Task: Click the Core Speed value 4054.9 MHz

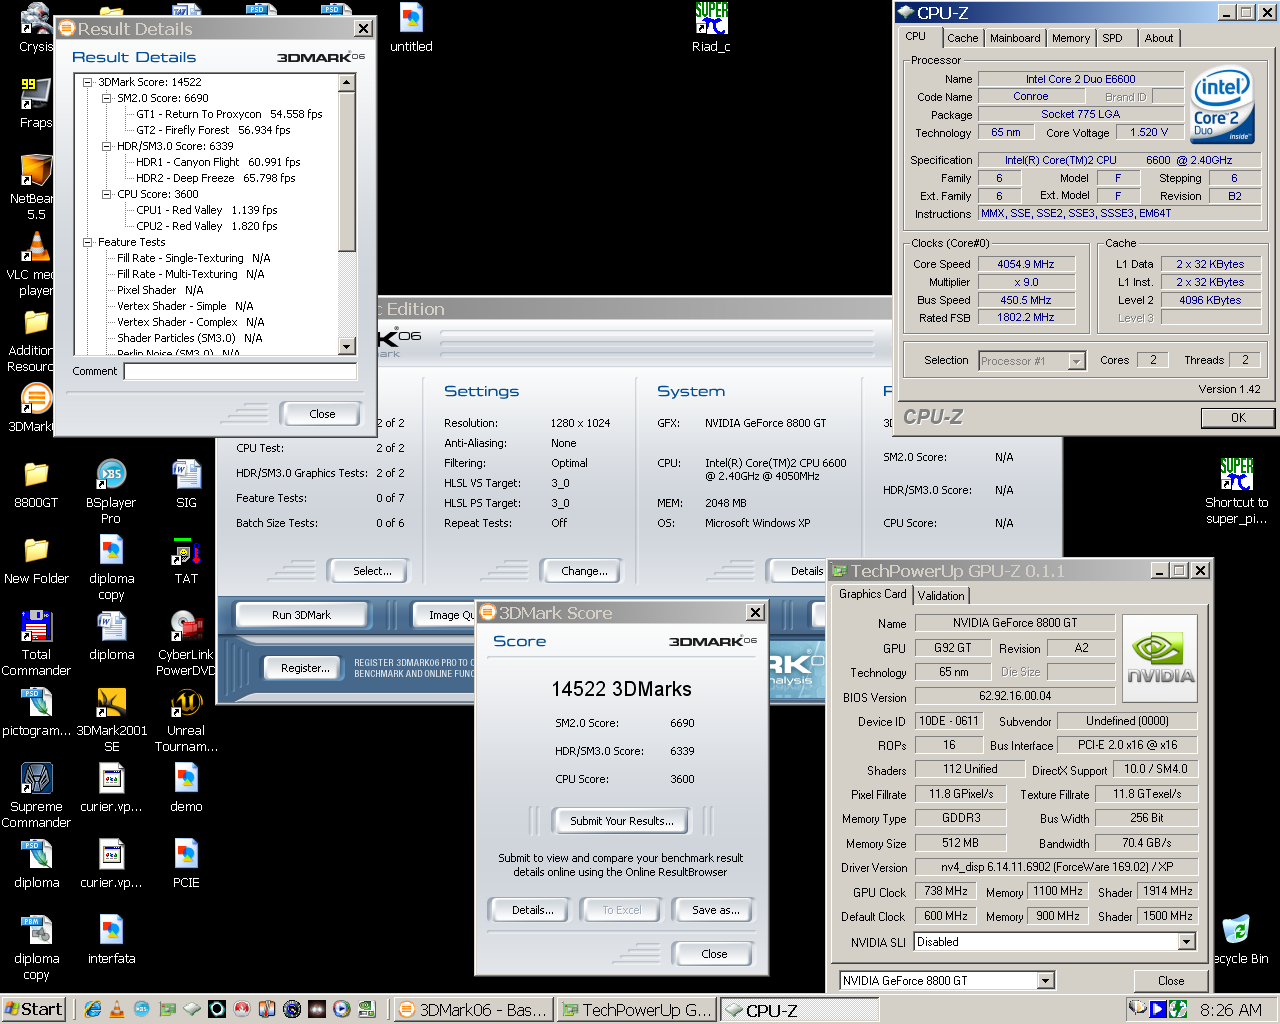Action: click(x=1026, y=264)
